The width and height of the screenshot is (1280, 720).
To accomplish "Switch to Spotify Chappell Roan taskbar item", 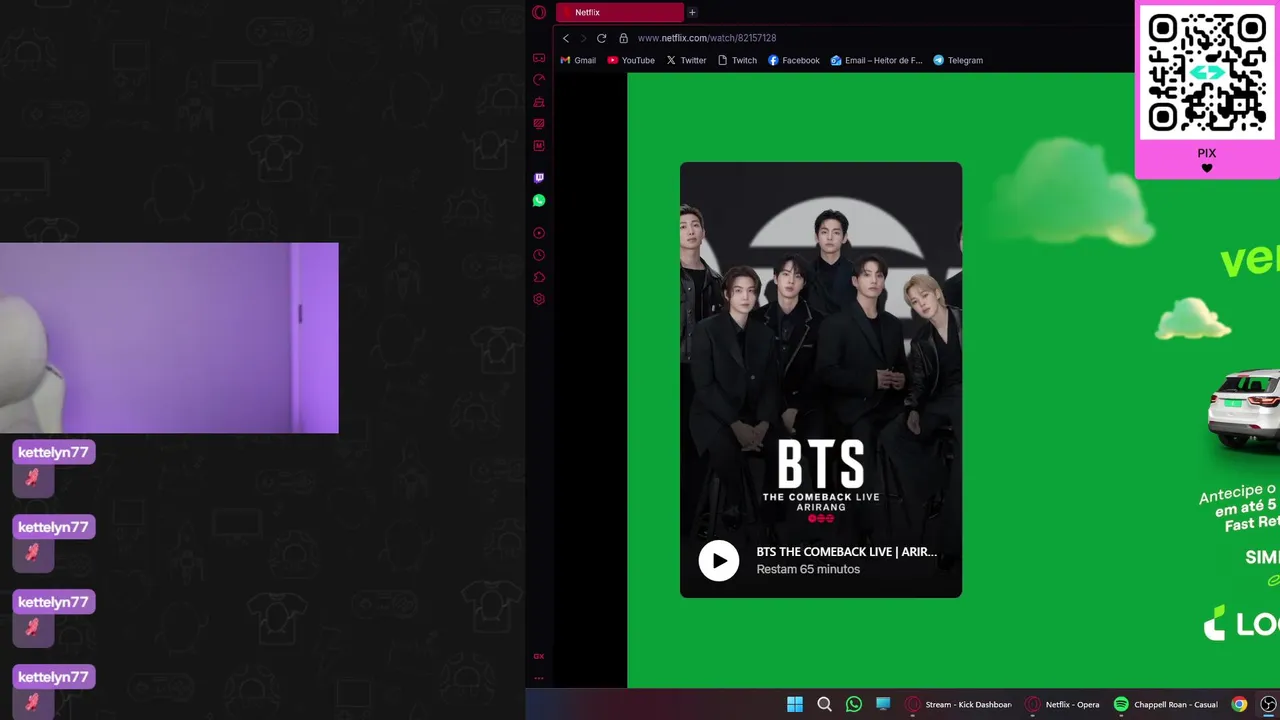I will click(x=1165, y=704).
